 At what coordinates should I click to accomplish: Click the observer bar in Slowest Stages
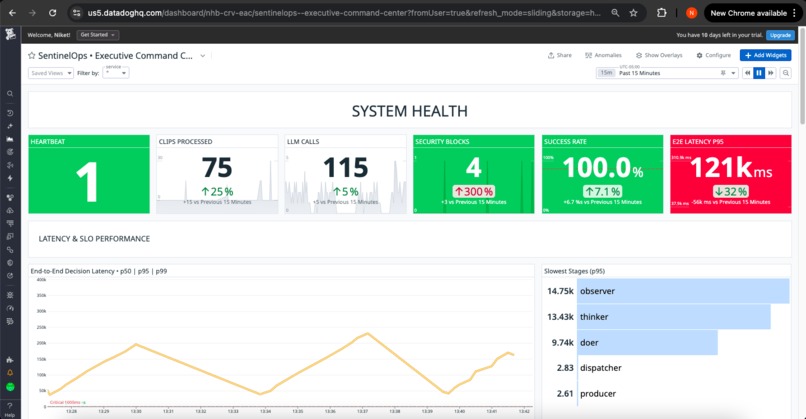point(683,291)
